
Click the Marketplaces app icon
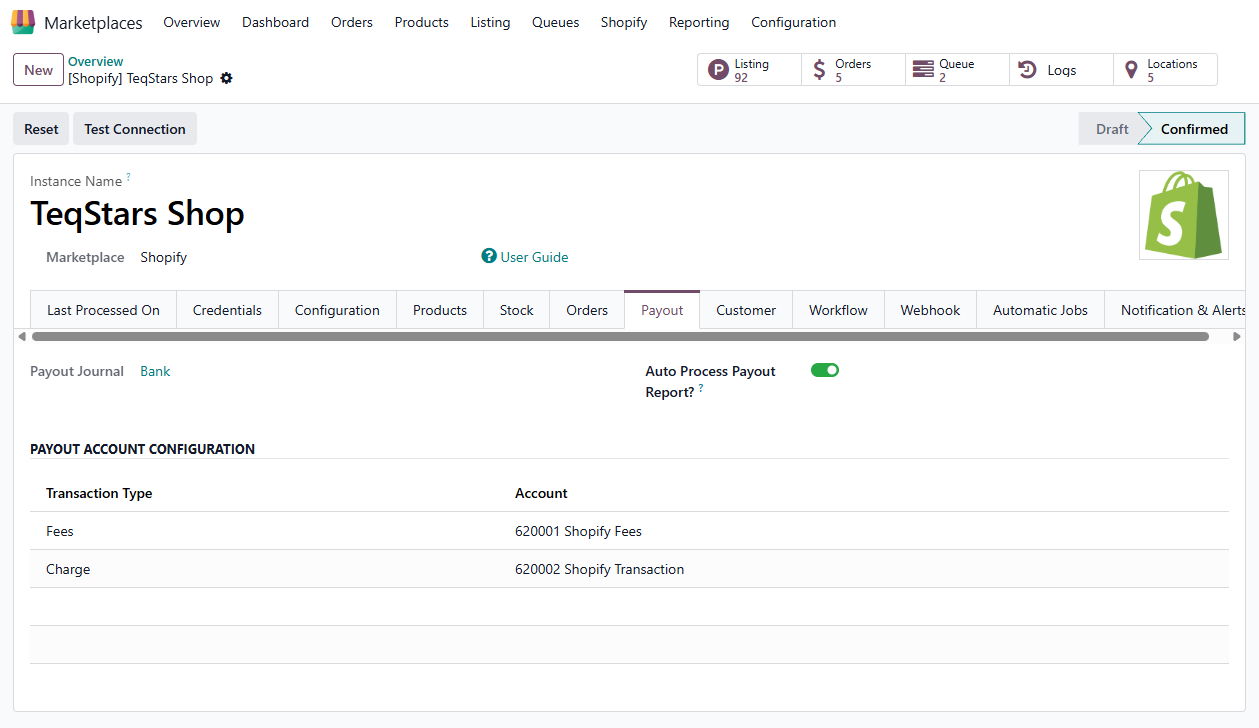click(x=23, y=22)
